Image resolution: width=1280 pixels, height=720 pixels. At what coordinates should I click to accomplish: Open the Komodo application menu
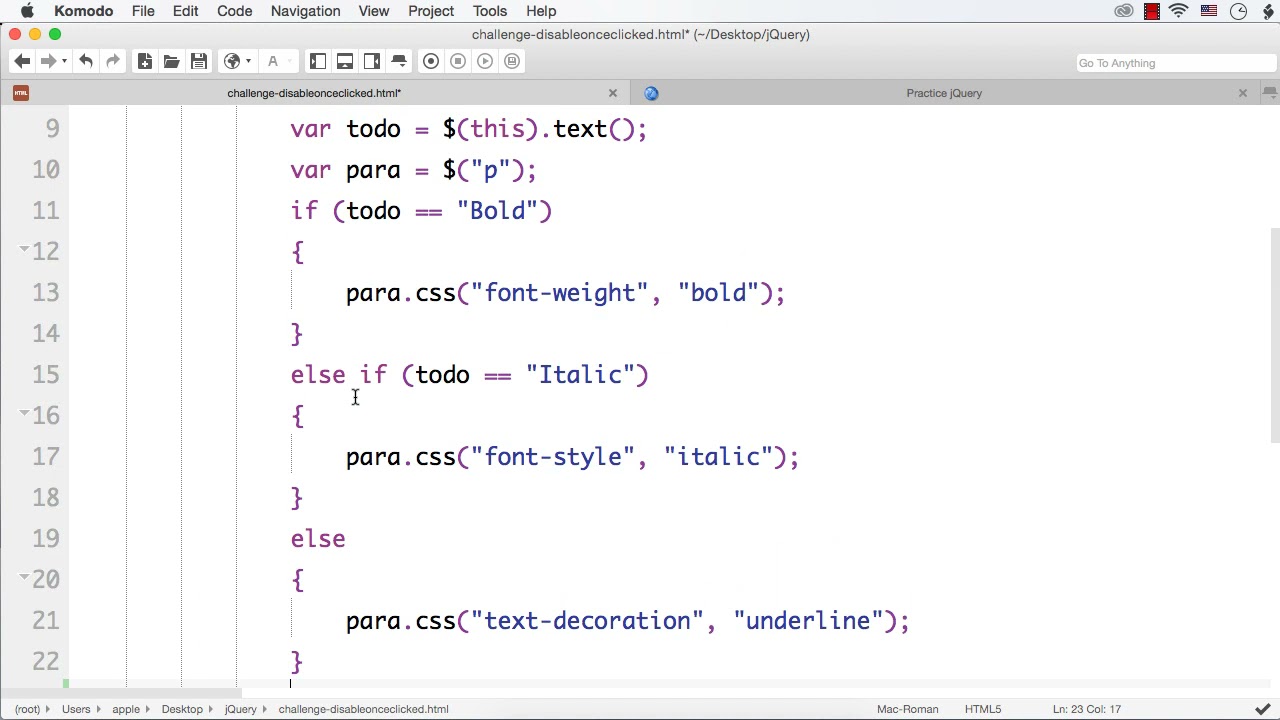(83, 11)
